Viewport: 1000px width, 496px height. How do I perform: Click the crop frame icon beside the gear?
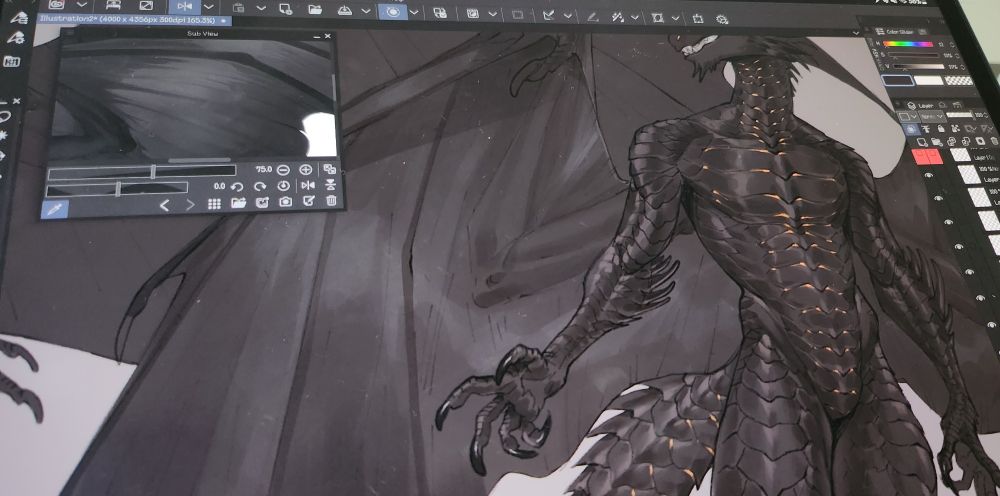pos(698,18)
